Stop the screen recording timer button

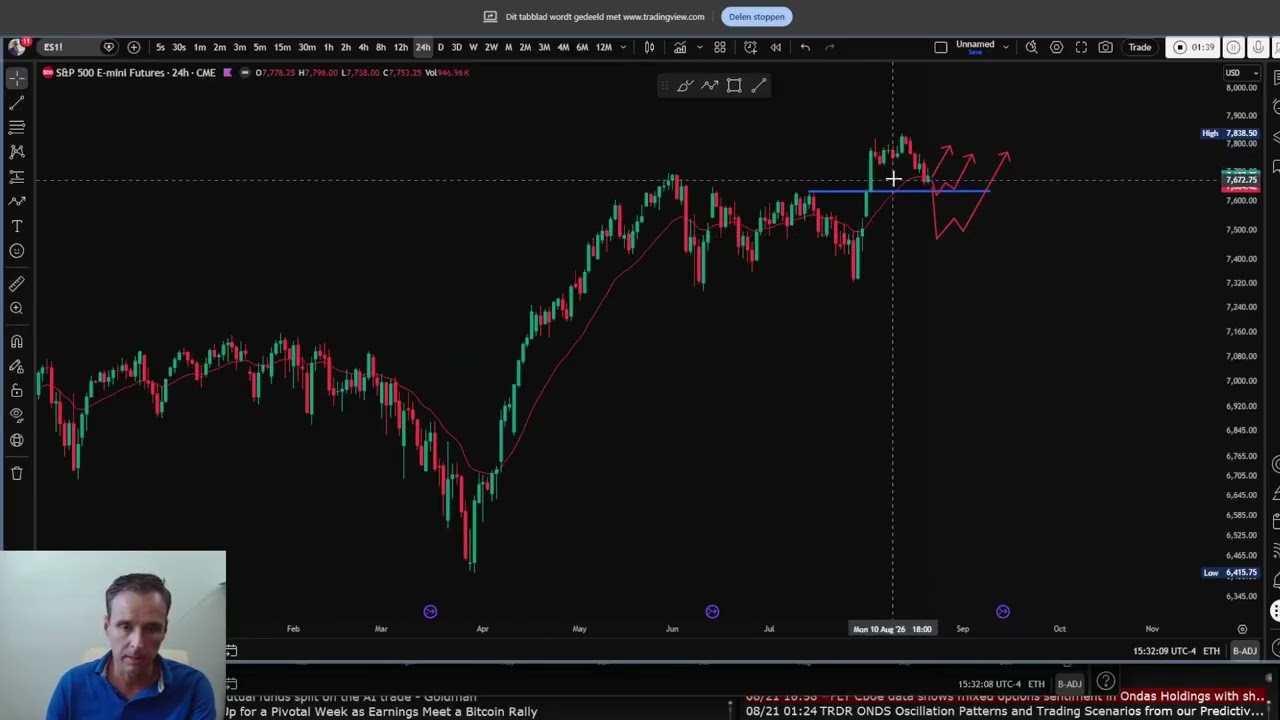tap(1194, 47)
